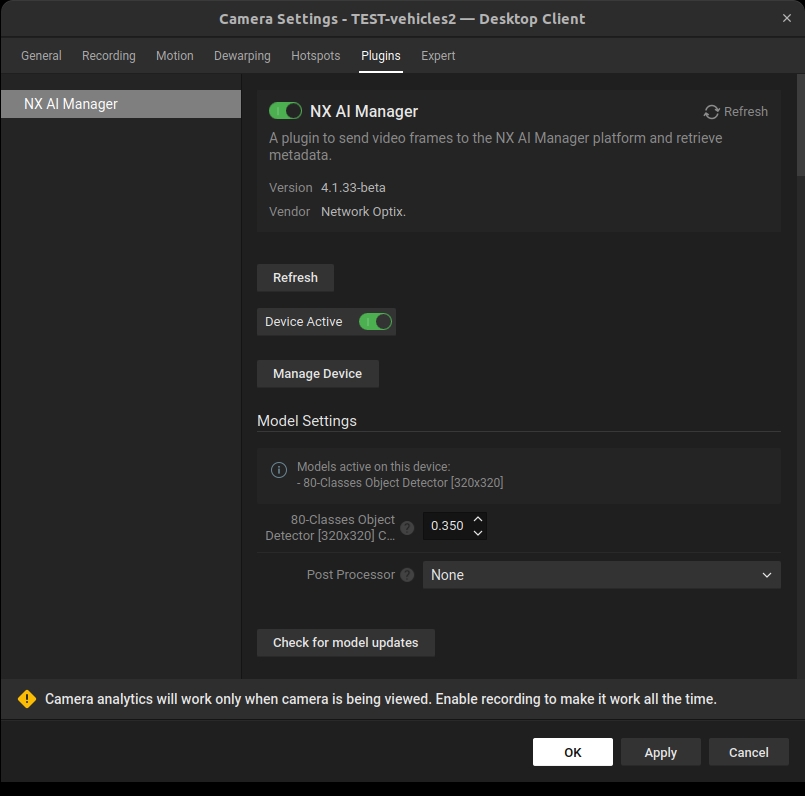Image resolution: width=805 pixels, height=796 pixels.
Task: Open the Post Processor dropdown
Action: tap(601, 575)
